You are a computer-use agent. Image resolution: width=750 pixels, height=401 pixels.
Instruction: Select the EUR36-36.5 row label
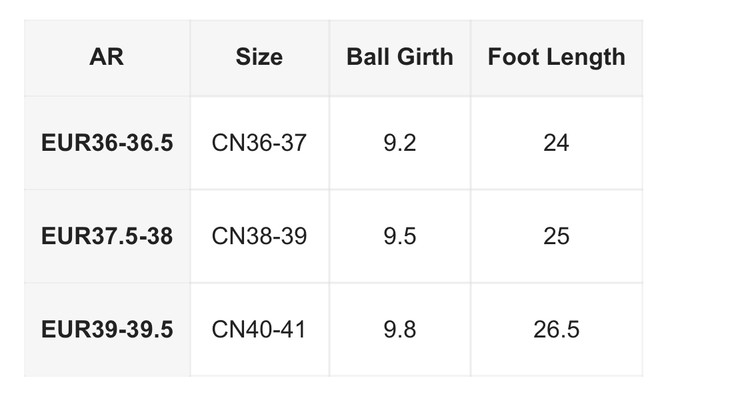click(107, 143)
